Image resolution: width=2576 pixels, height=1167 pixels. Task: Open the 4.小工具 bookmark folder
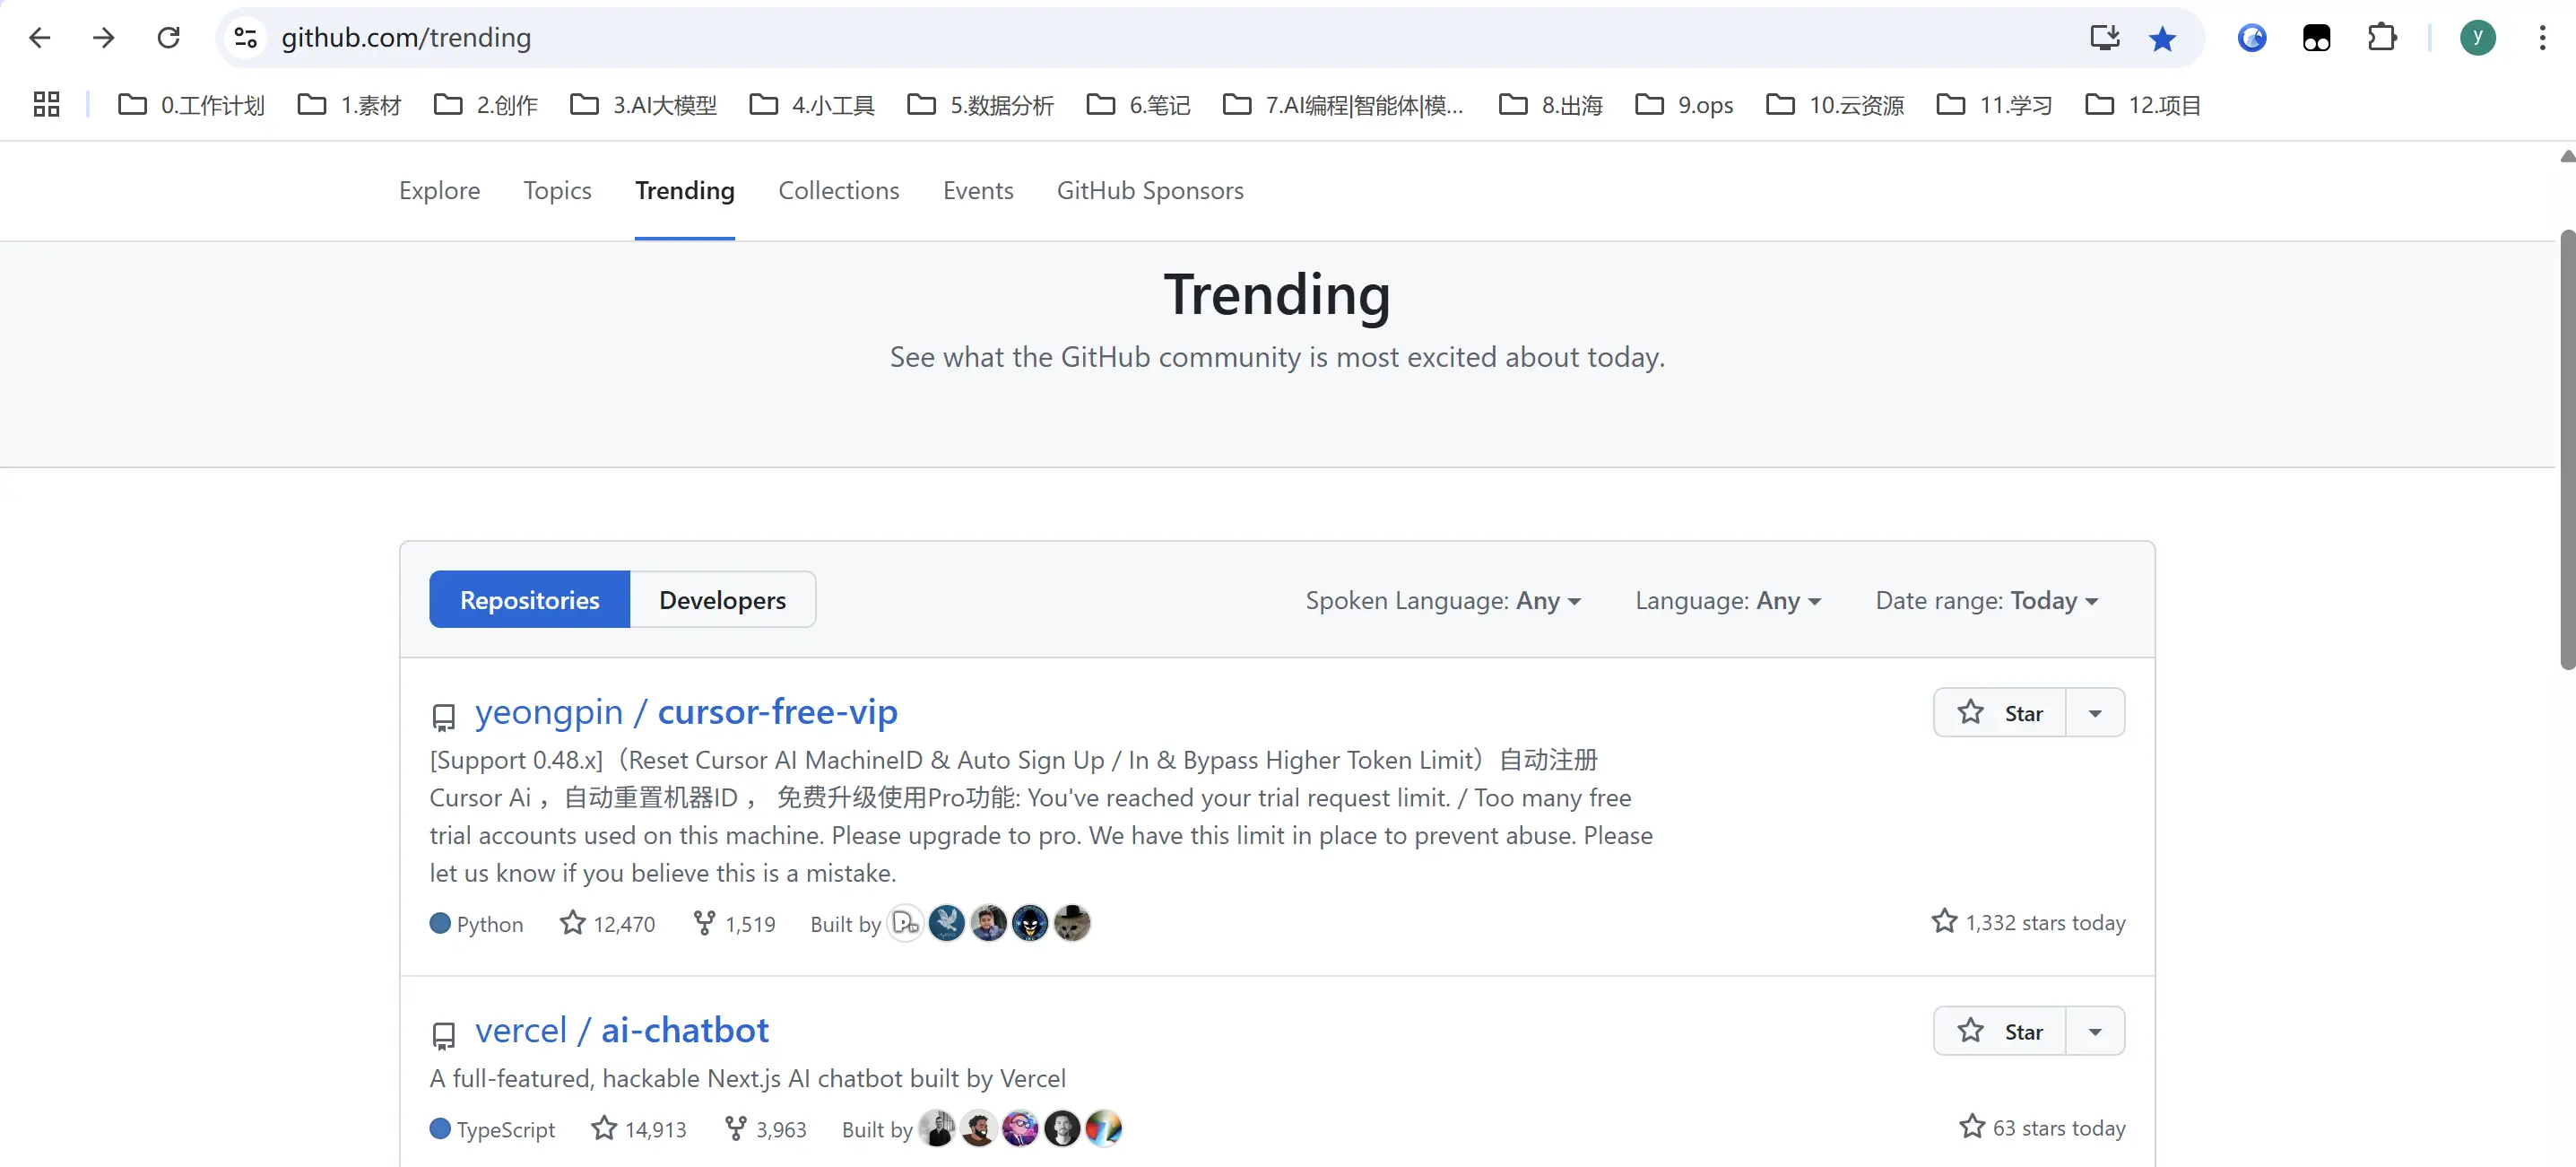811,104
